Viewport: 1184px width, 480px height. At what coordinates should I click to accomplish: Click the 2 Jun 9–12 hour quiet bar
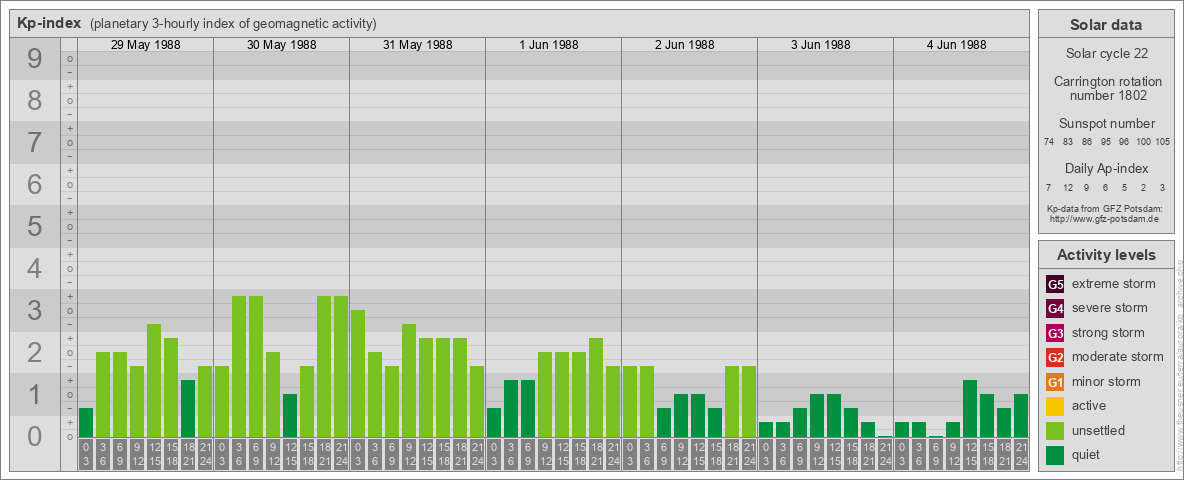pyautogui.click(x=681, y=416)
